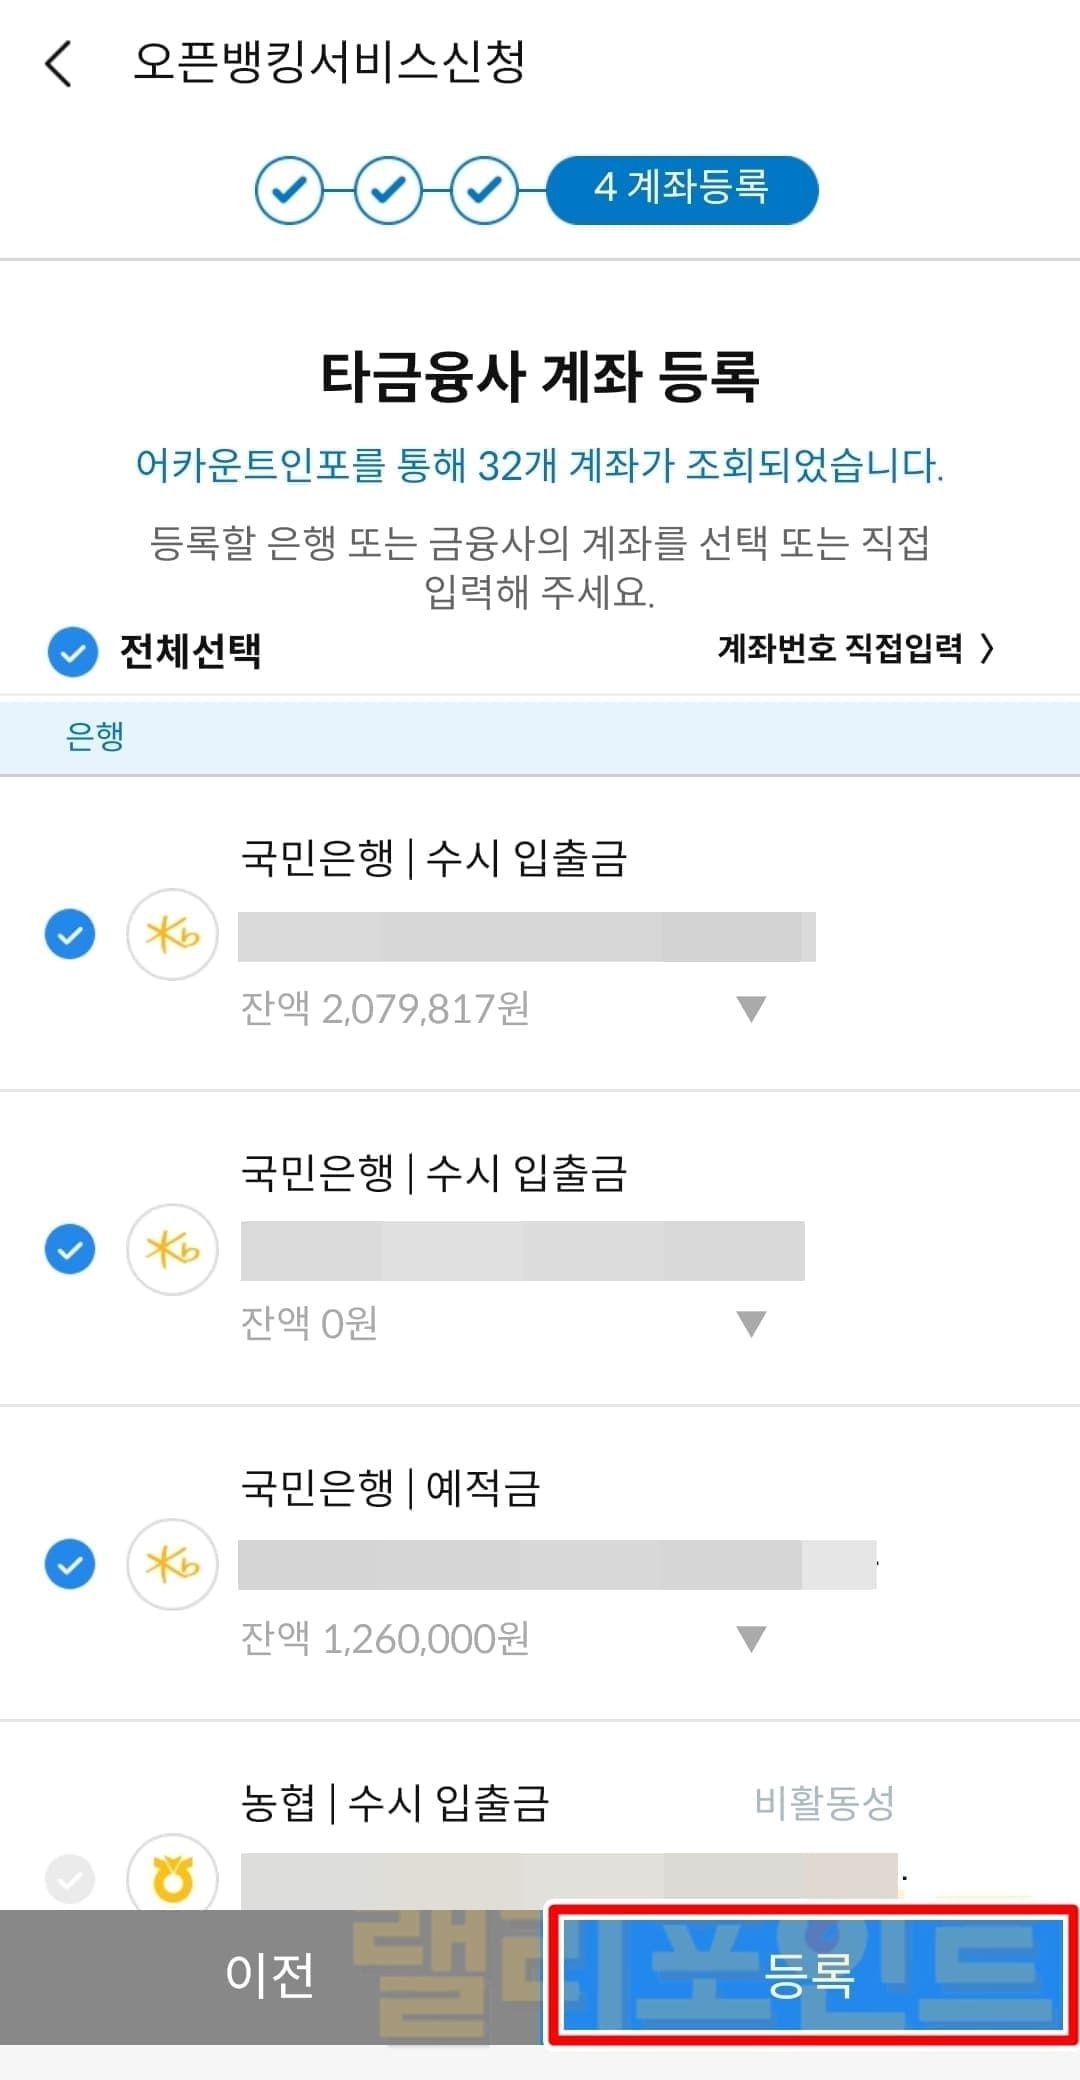Tap the 농협 bank logo icon
This screenshot has height=2080, width=1080.
172,1878
